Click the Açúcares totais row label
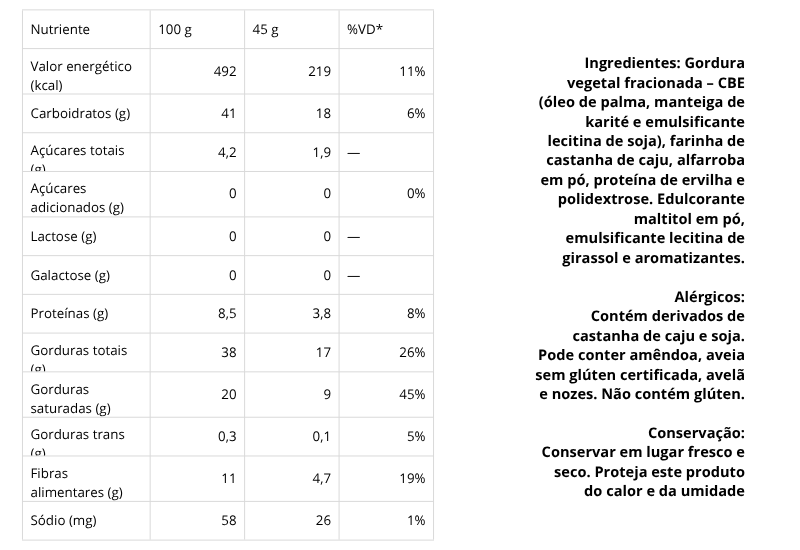800x550 pixels. pyautogui.click(x=77, y=152)
